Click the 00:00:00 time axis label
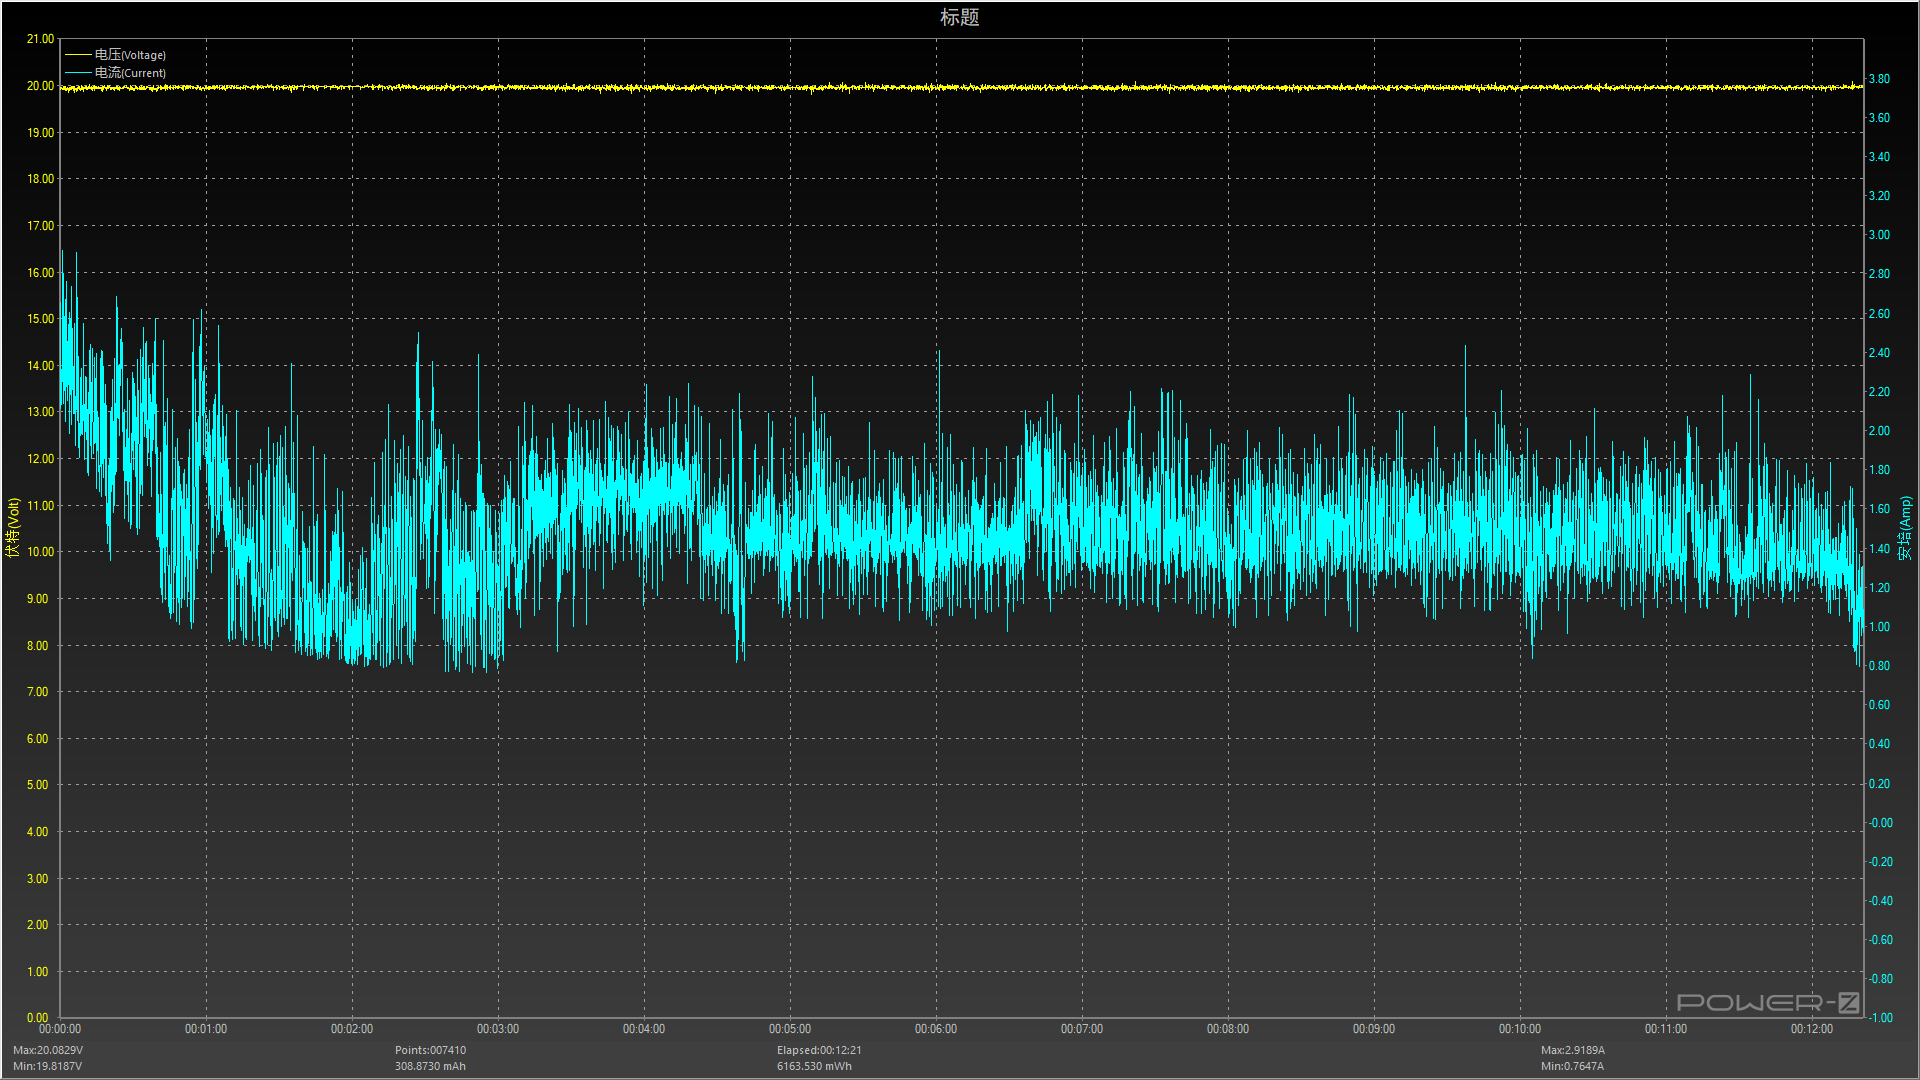Screen dimensions: 1920x1080 point(60,1029)
